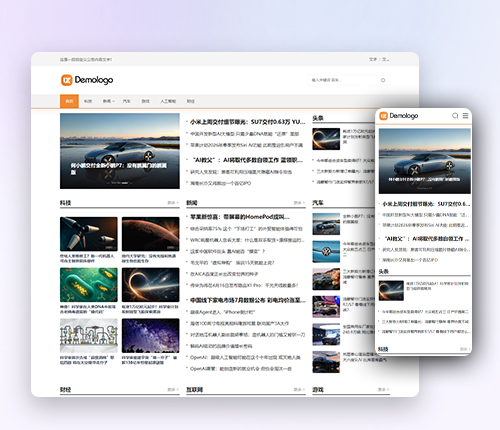Click the search magnifier icon in desktop header

coord(383,80)
